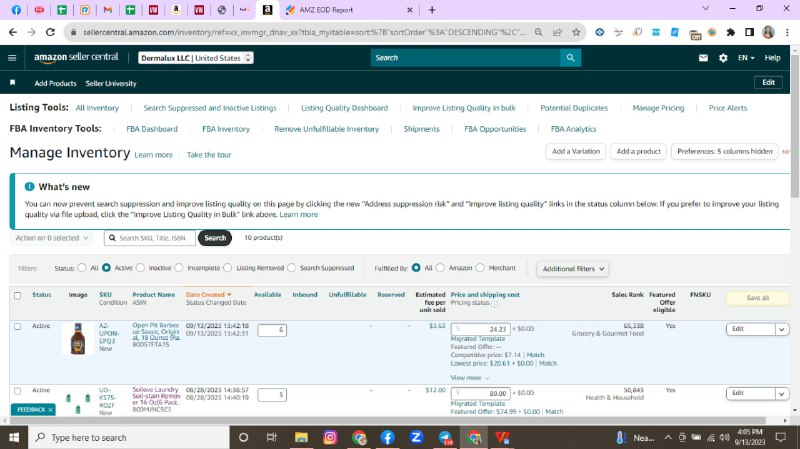The image size is (800, 449).
Task: Close the FEEDBACK widget with X
Action: pos(51,410)
